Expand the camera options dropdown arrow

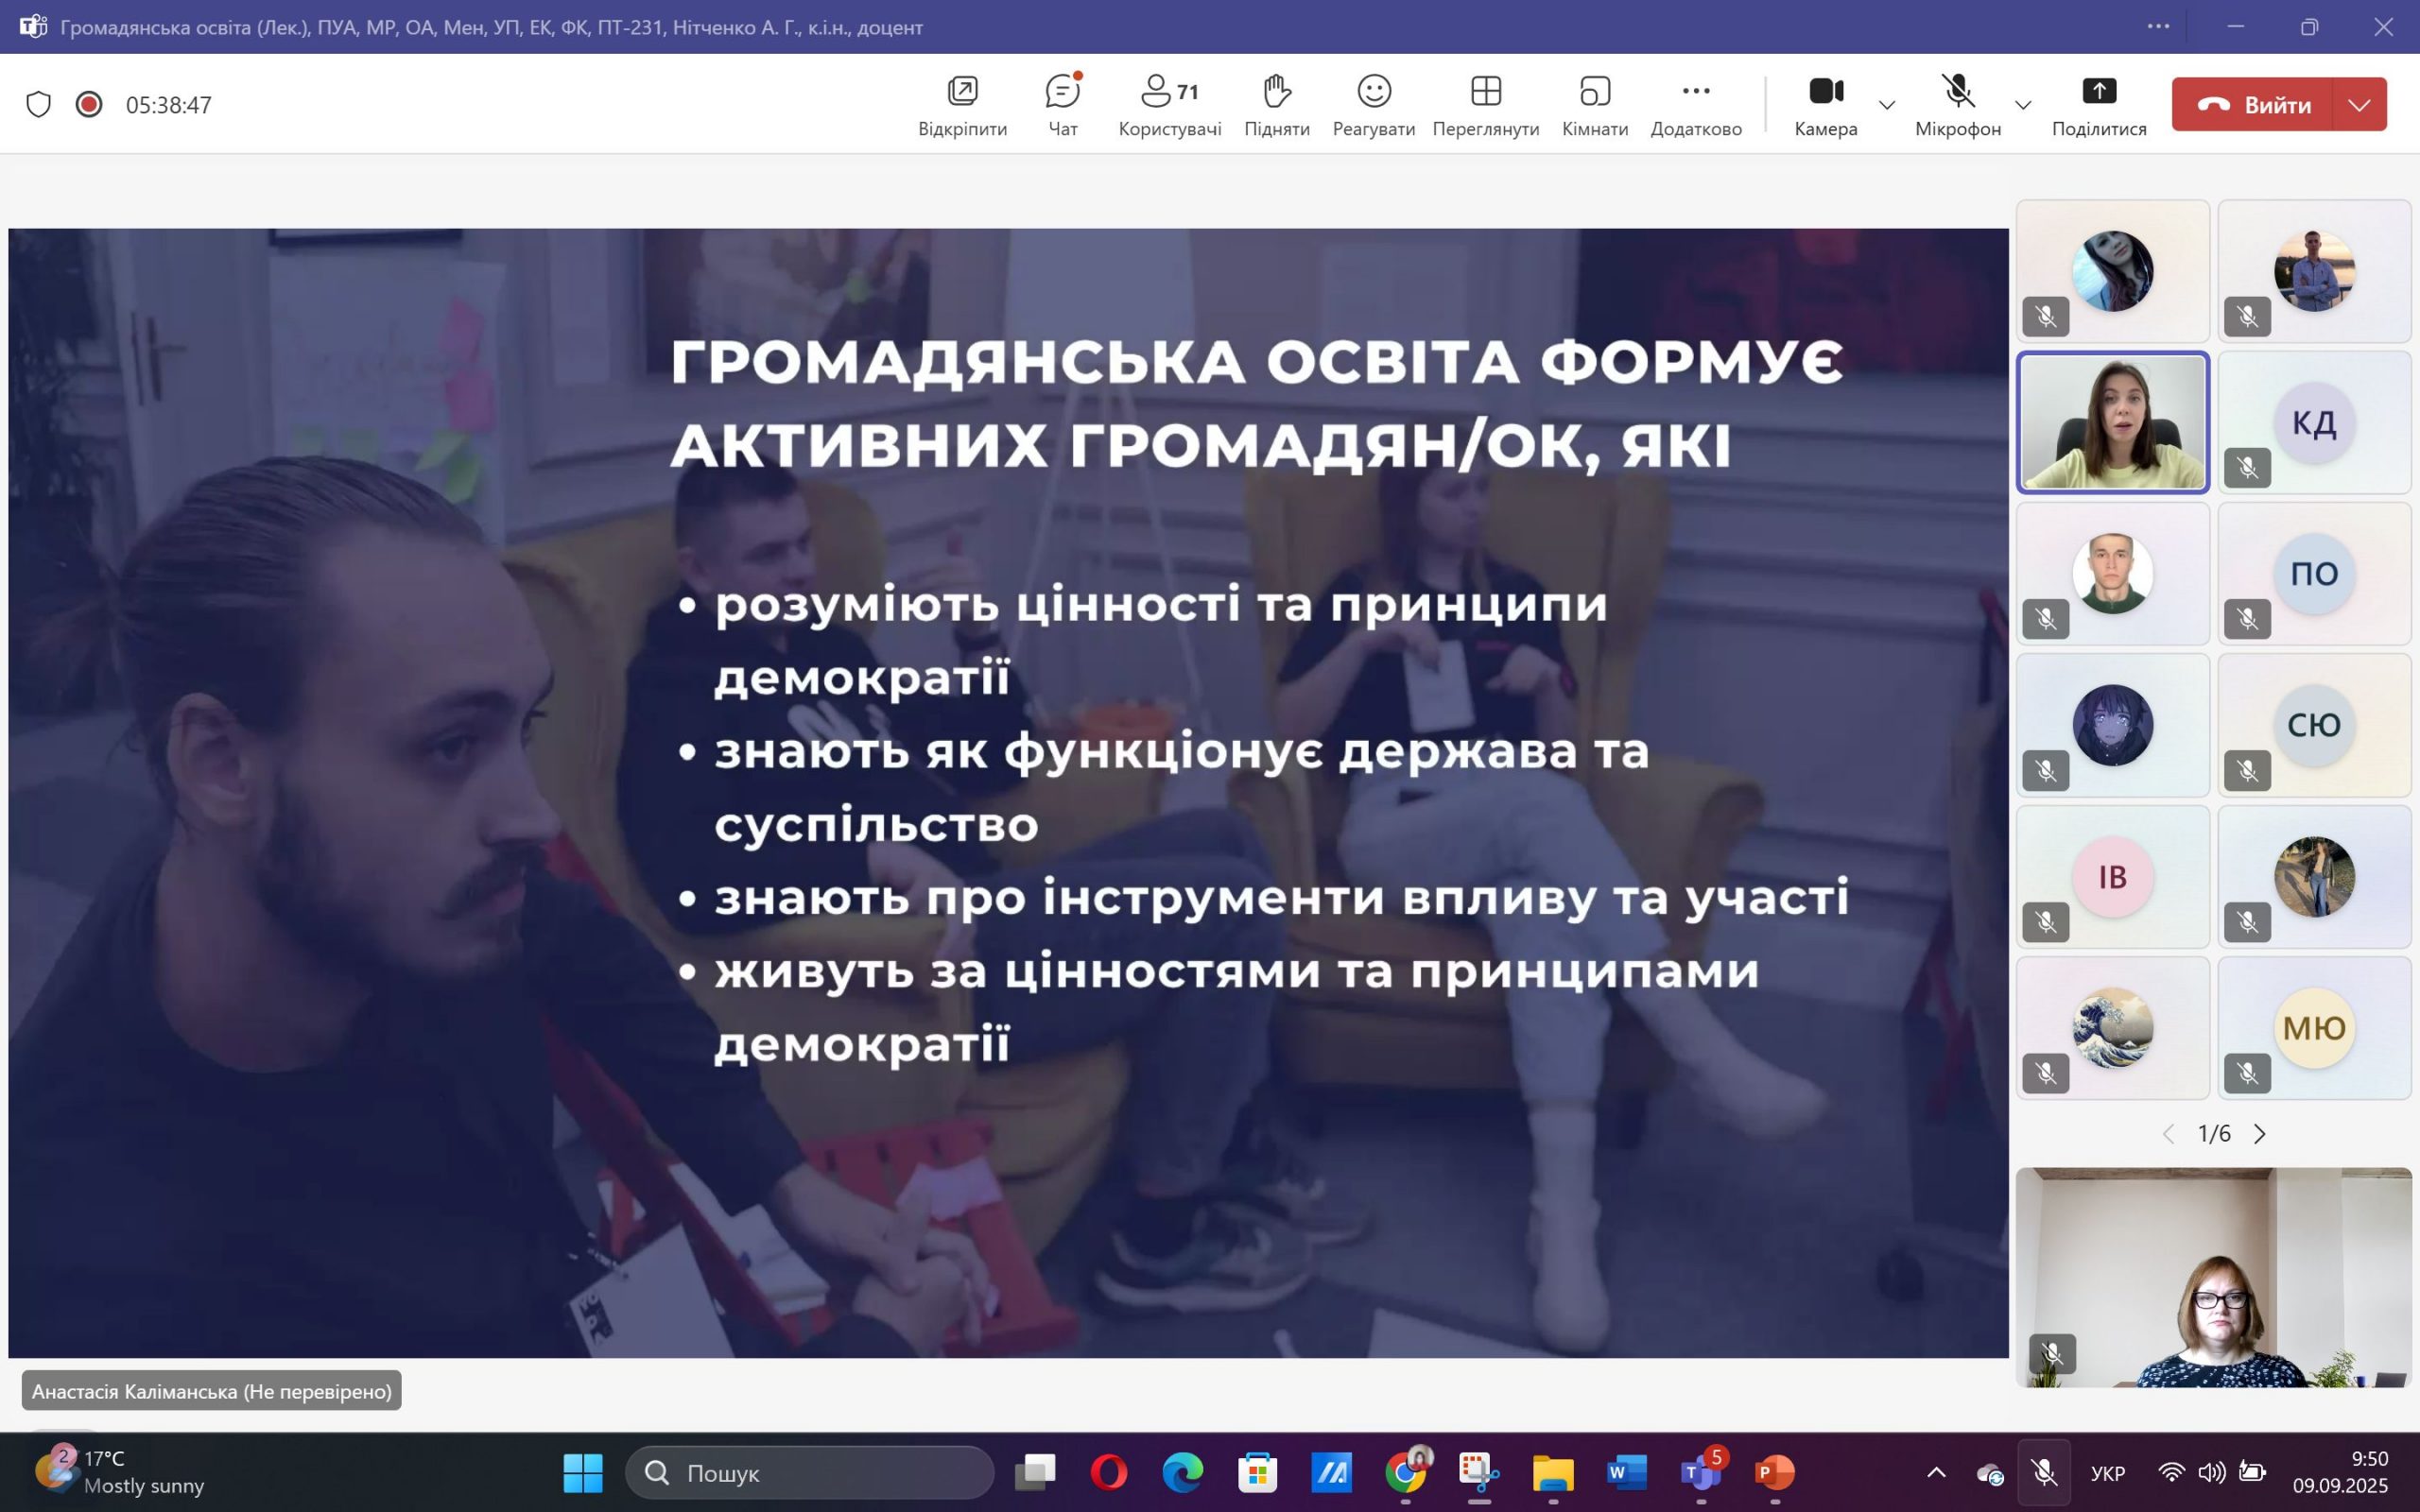1887,105
